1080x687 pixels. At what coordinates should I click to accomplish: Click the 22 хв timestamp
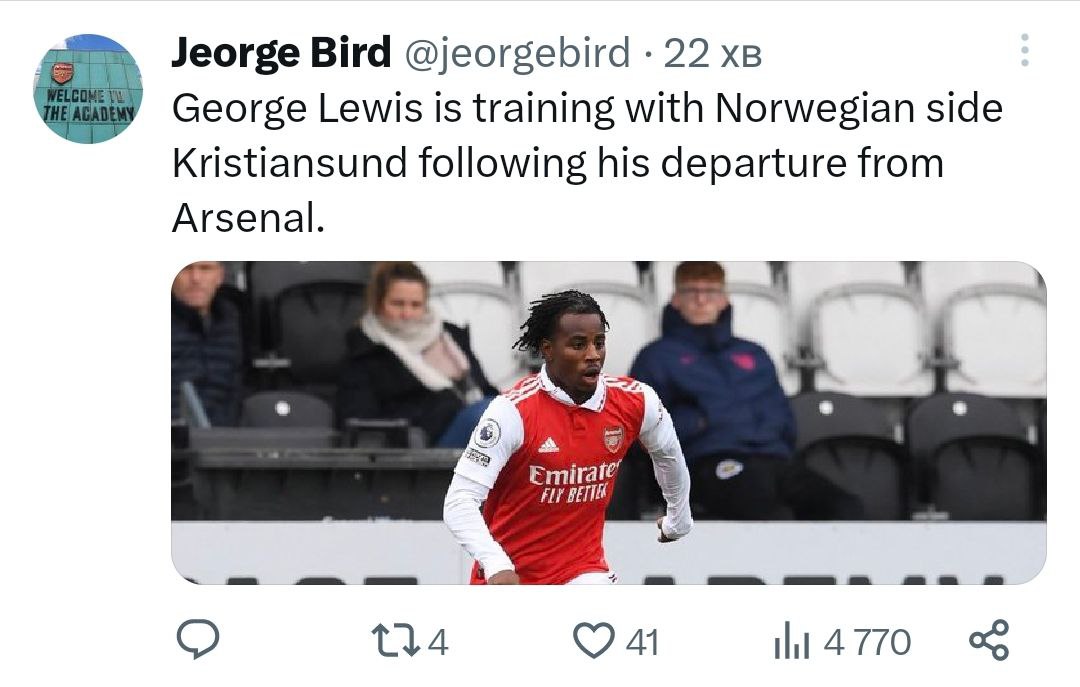713,54
